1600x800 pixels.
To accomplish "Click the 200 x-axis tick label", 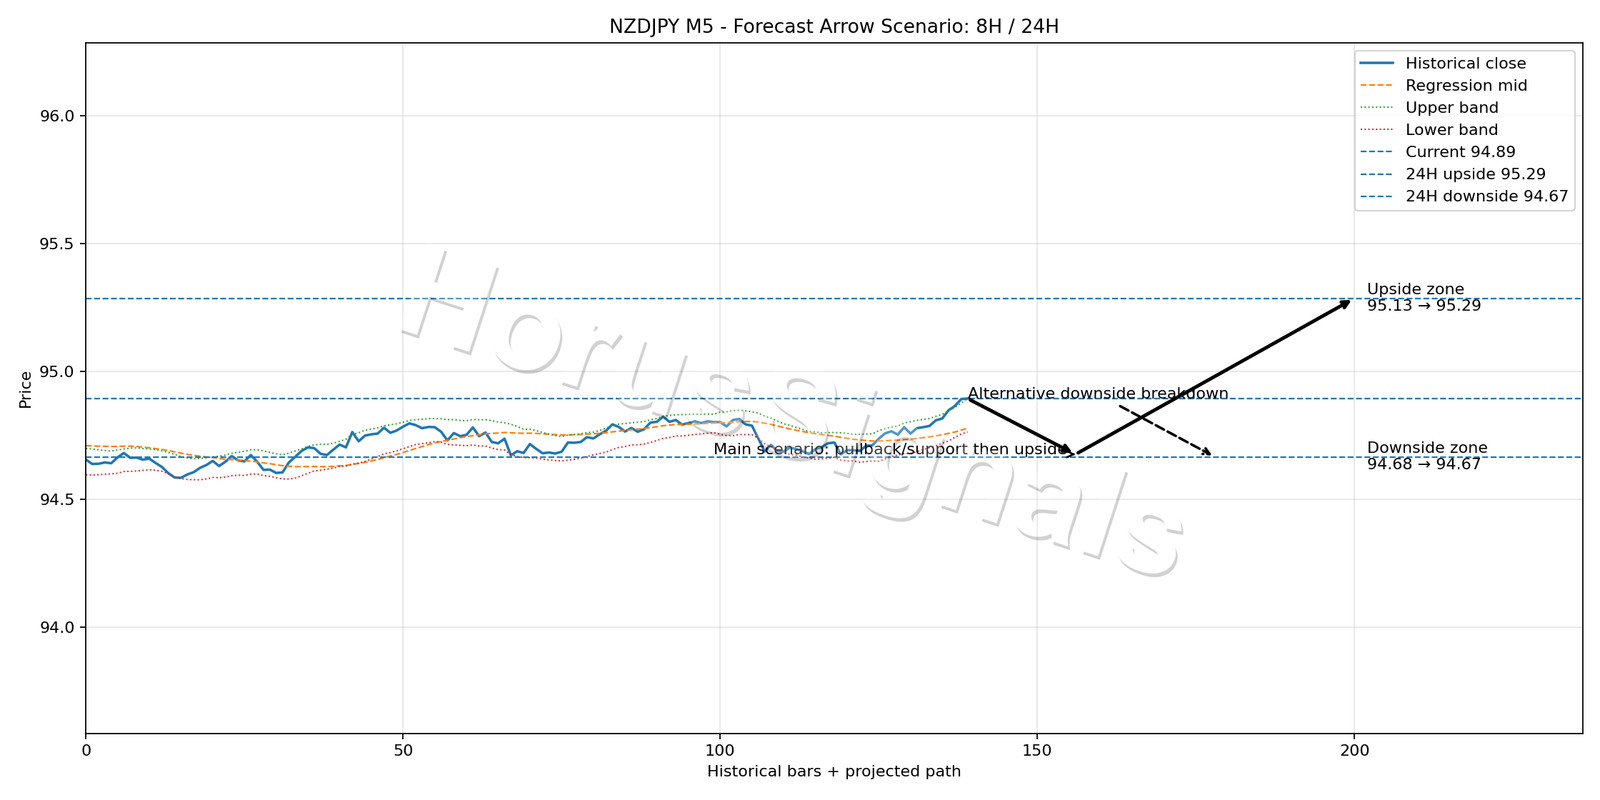I will click(1354, 749).
